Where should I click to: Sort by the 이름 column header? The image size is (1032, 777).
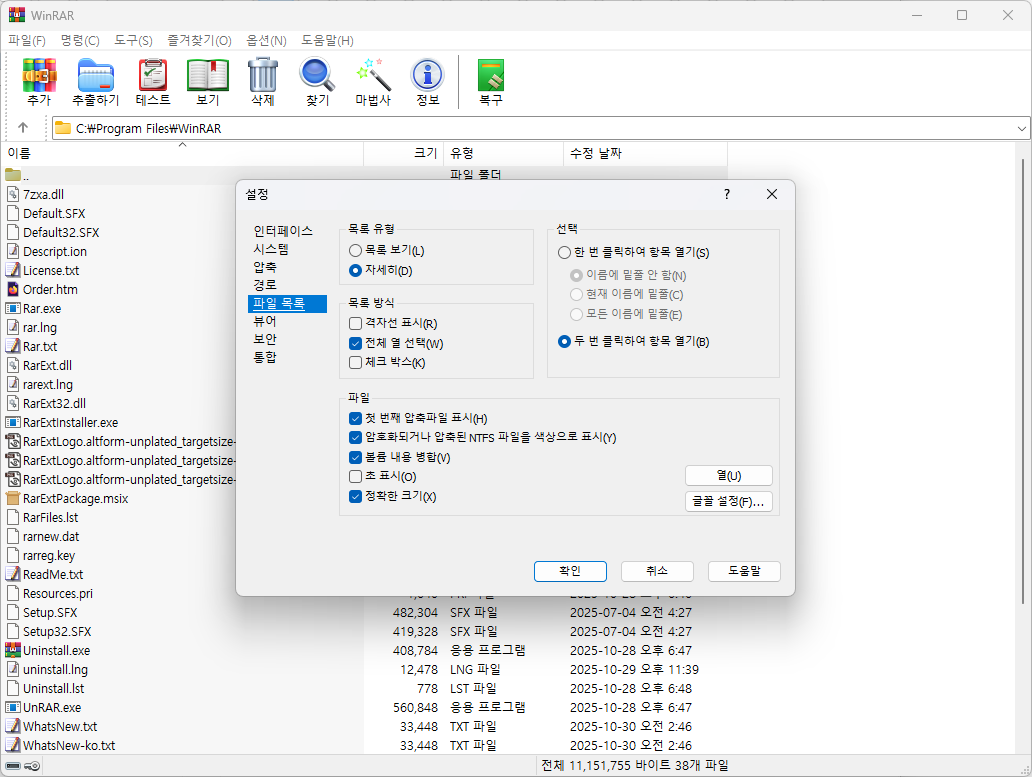(182, 153)
